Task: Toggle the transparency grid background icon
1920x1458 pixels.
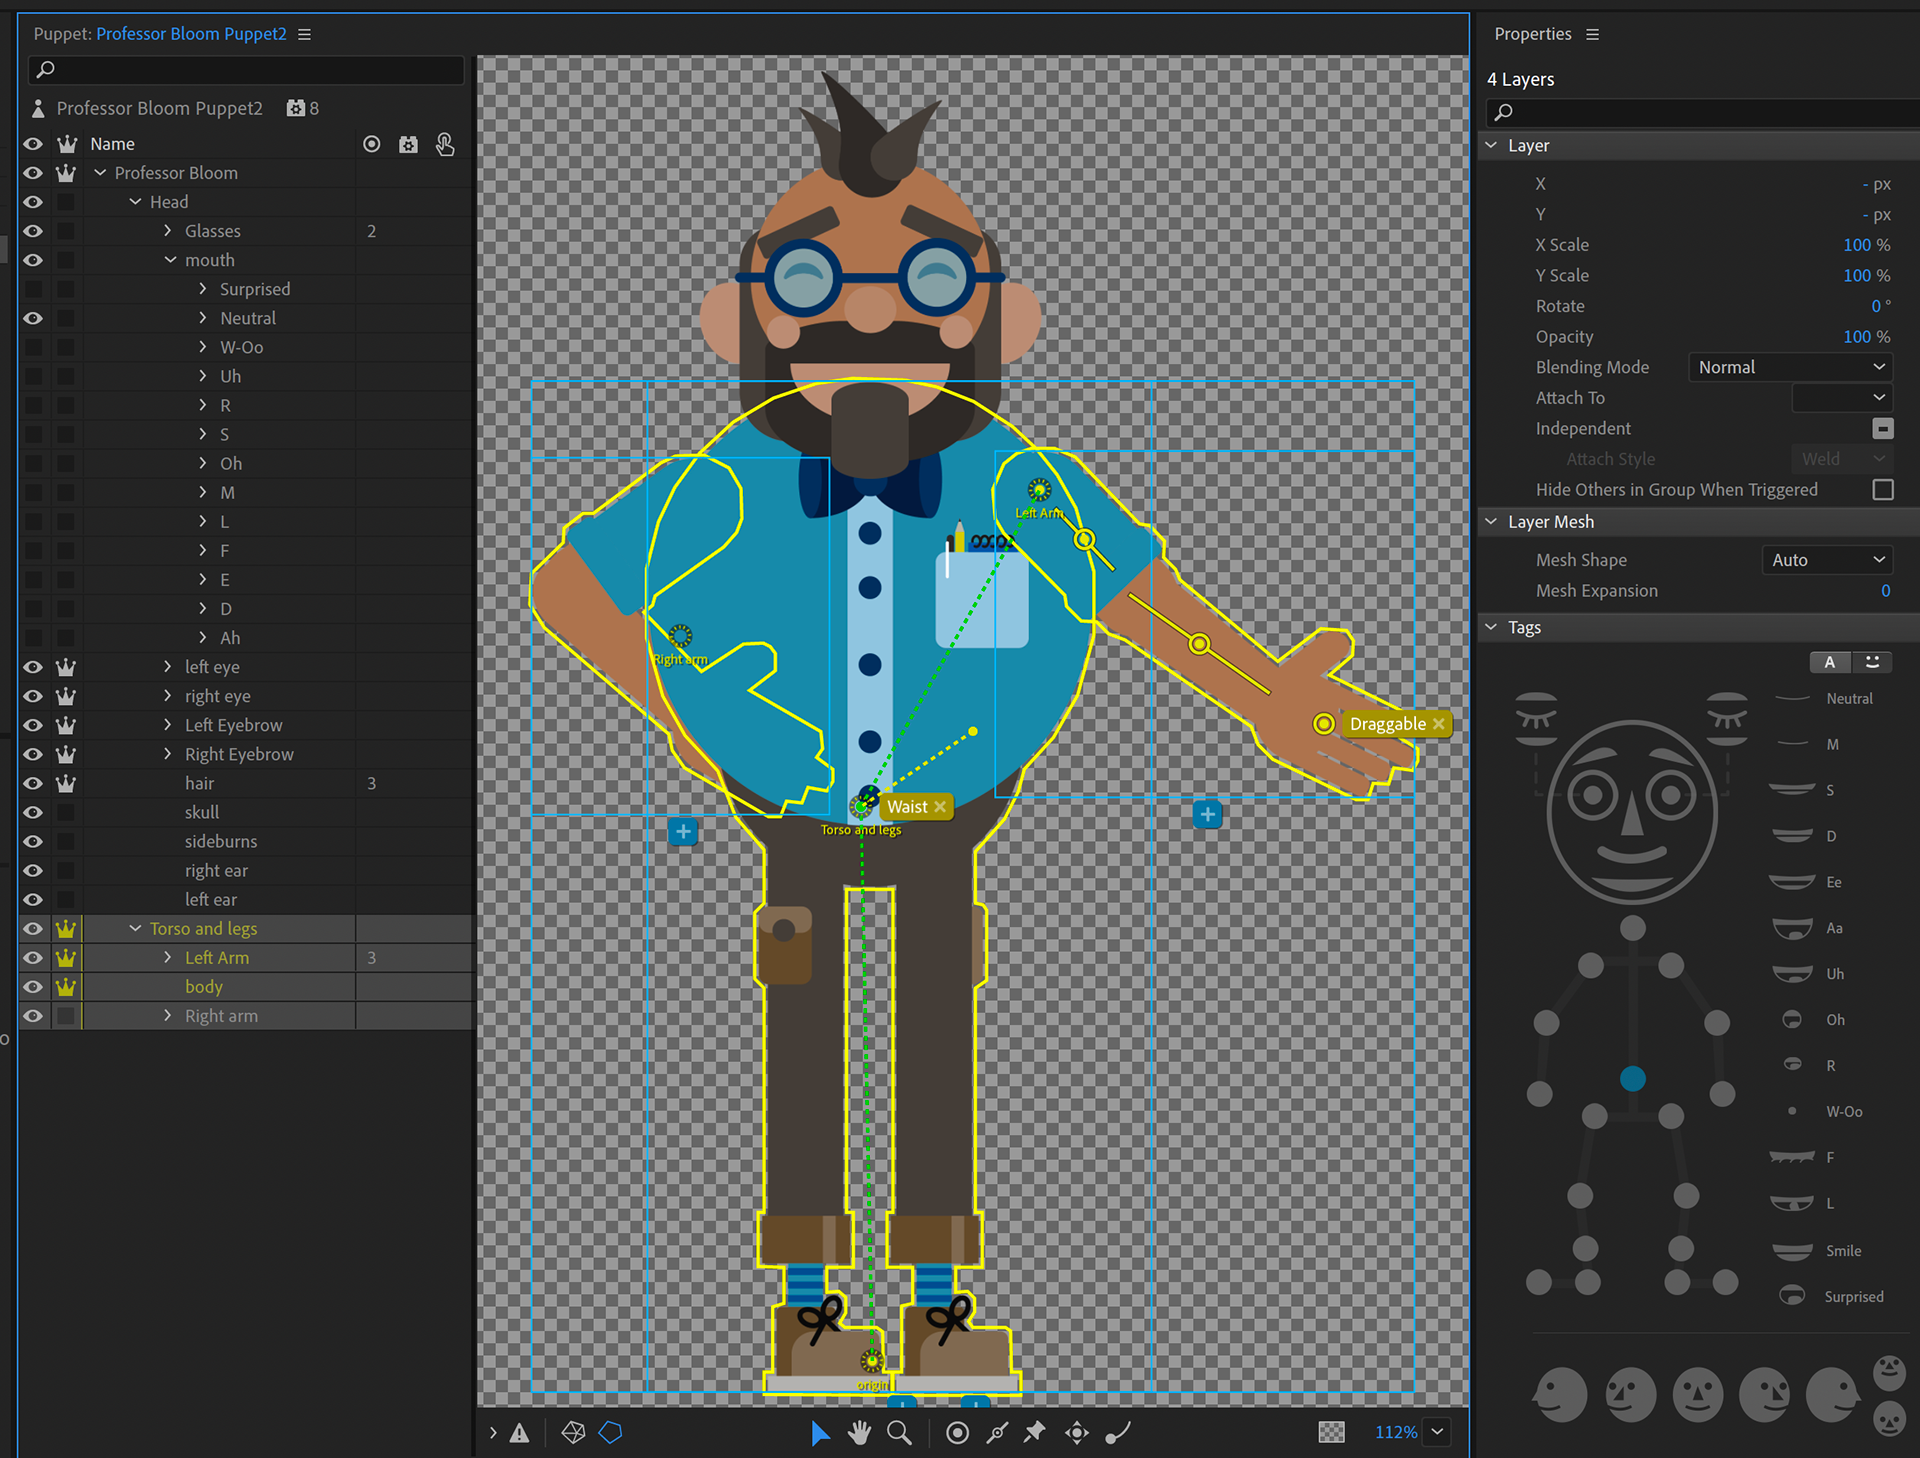Action: [x=1331, y=1432]
